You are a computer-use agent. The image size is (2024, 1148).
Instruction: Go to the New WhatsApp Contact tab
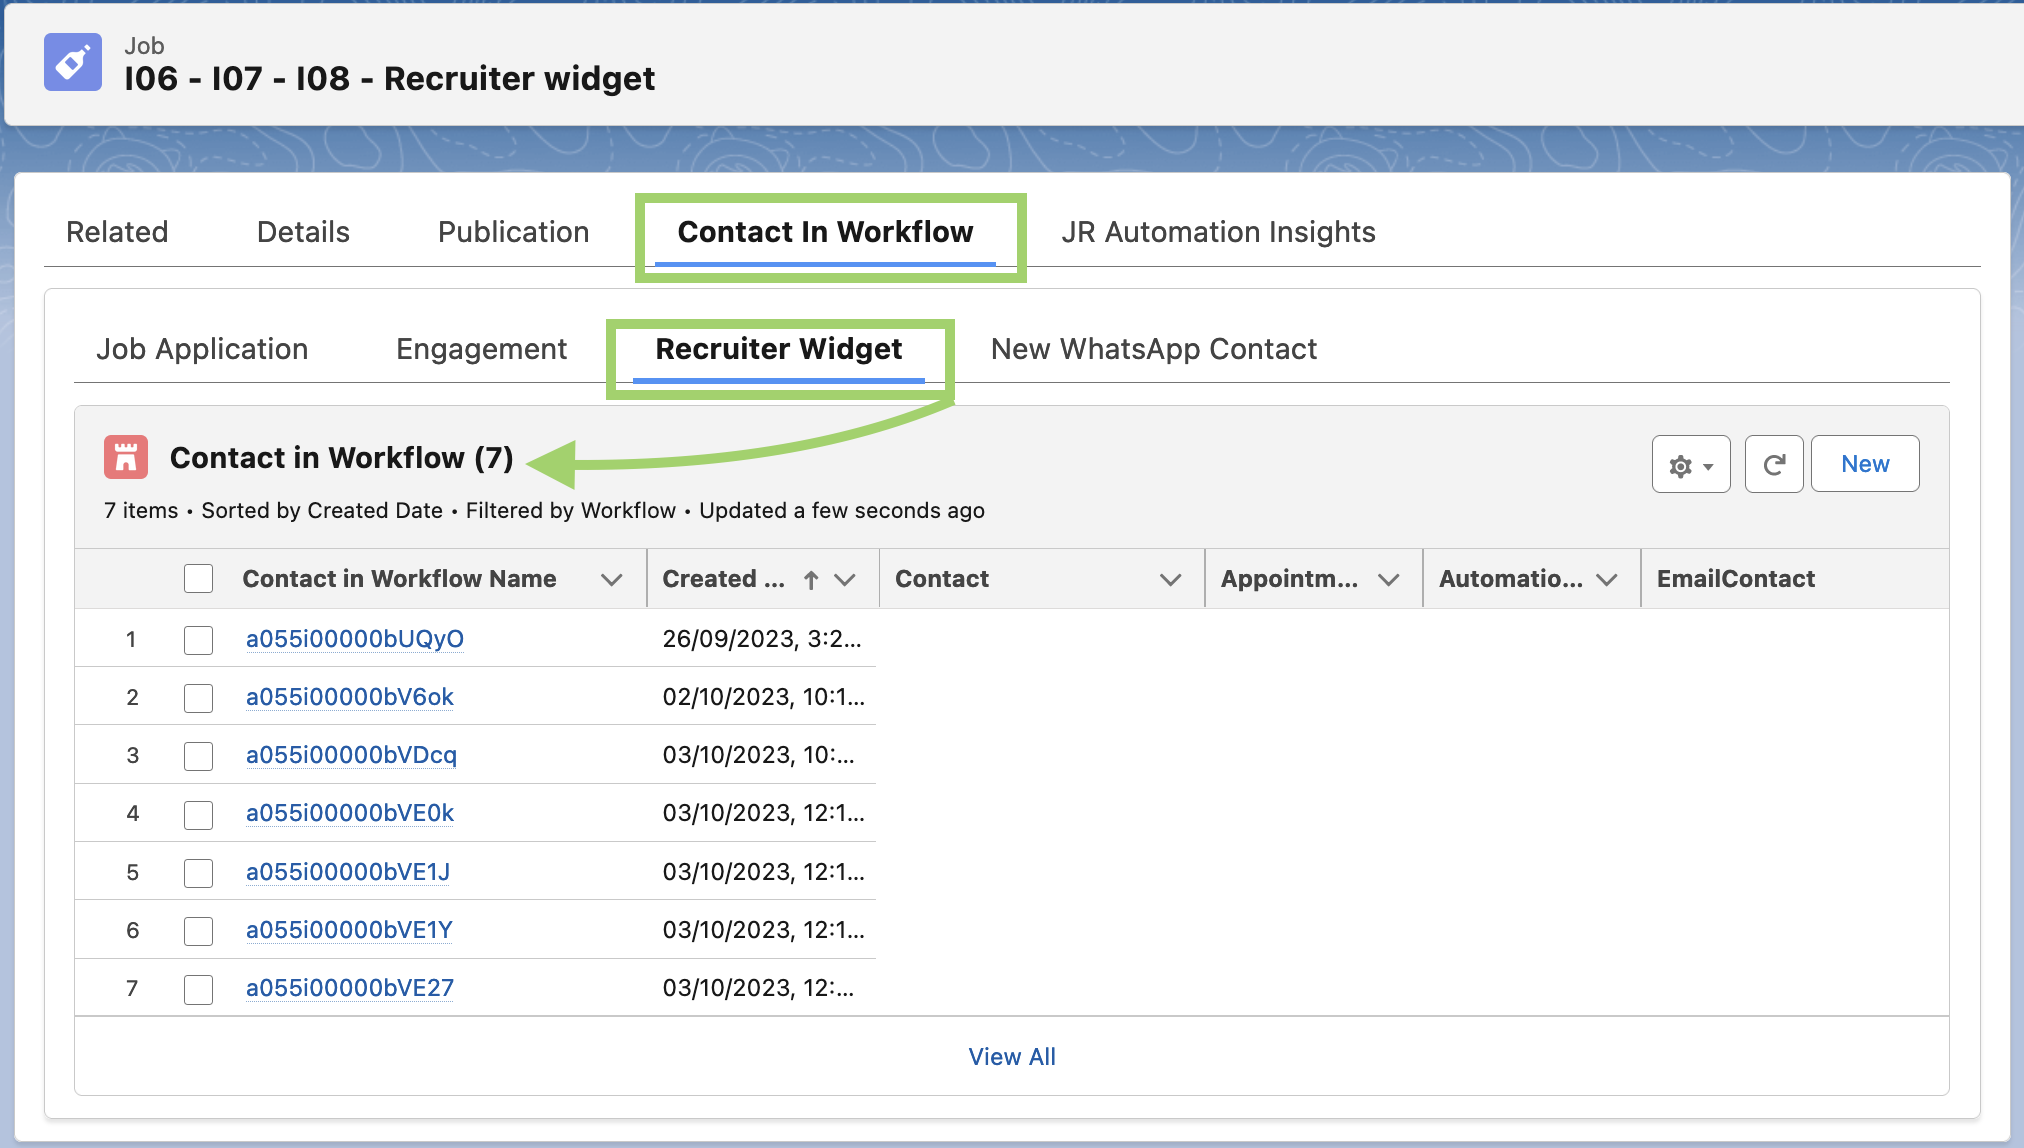[1153, 349]
